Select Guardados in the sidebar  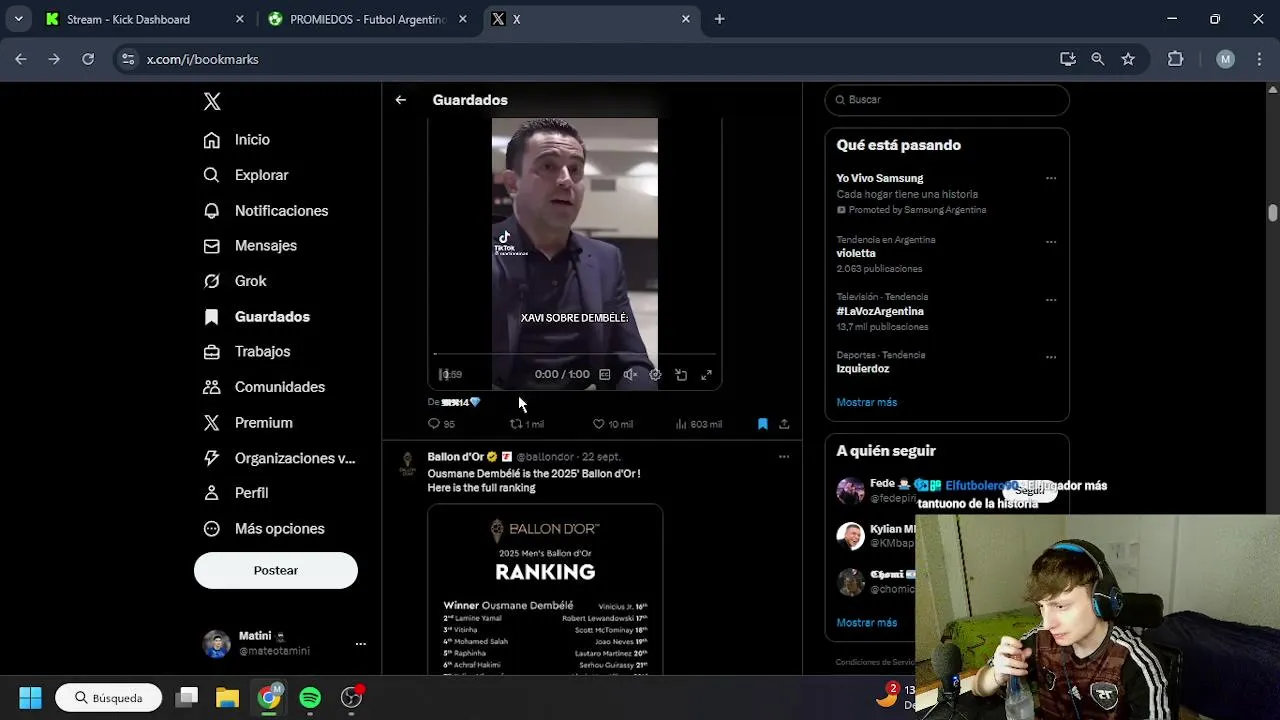click(257, 317)
